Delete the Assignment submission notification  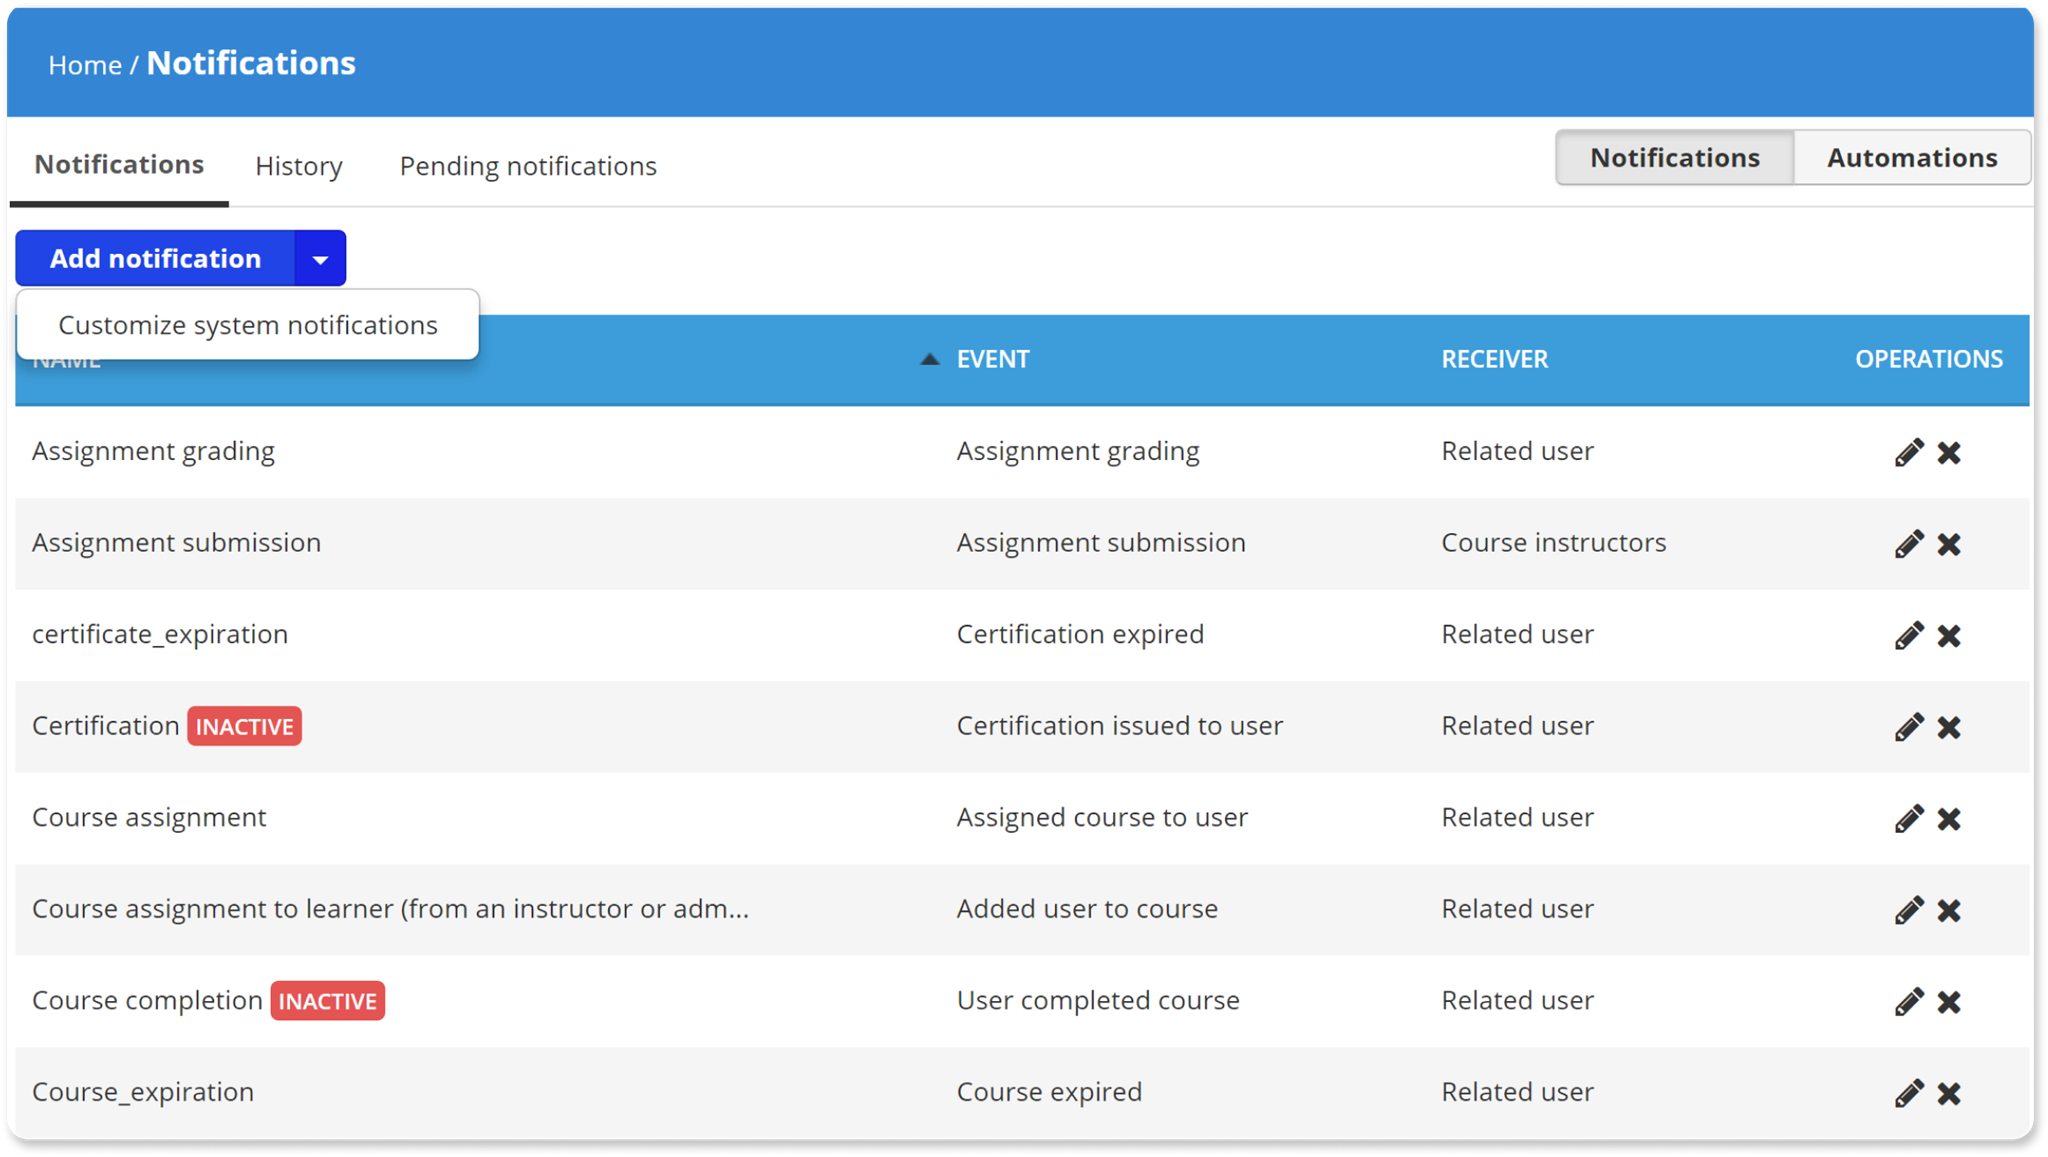pyautogui.click(x=1949, y=543)
